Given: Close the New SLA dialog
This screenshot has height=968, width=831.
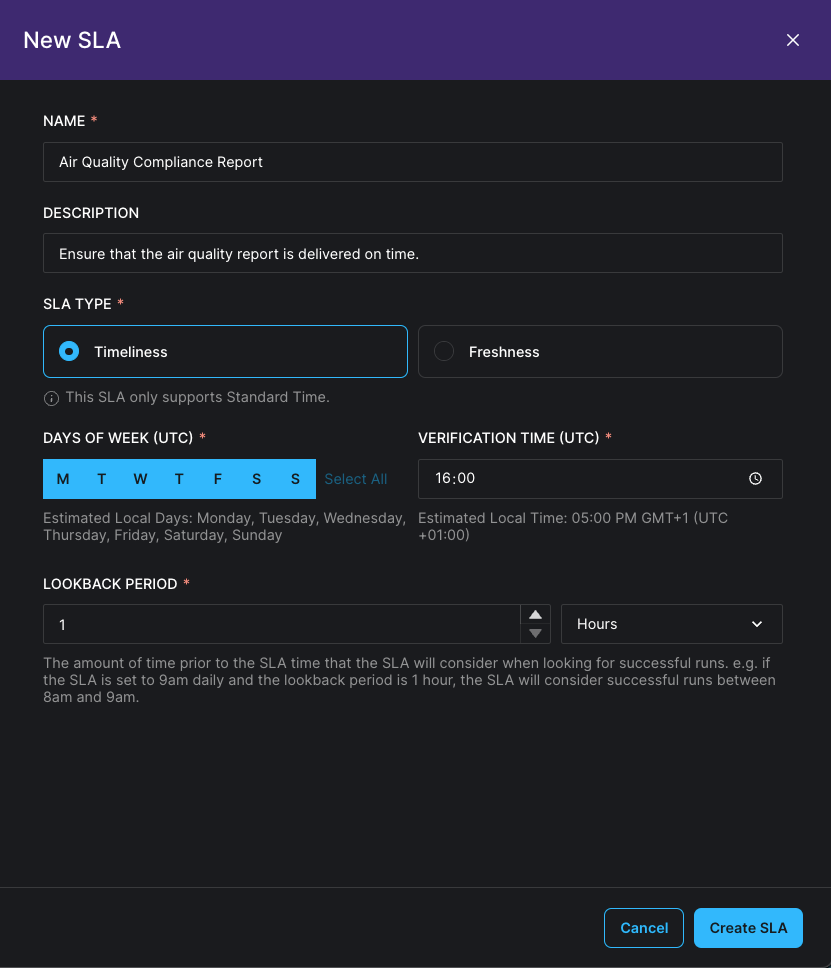Looking at the screenshot, I should coord(793,40).
